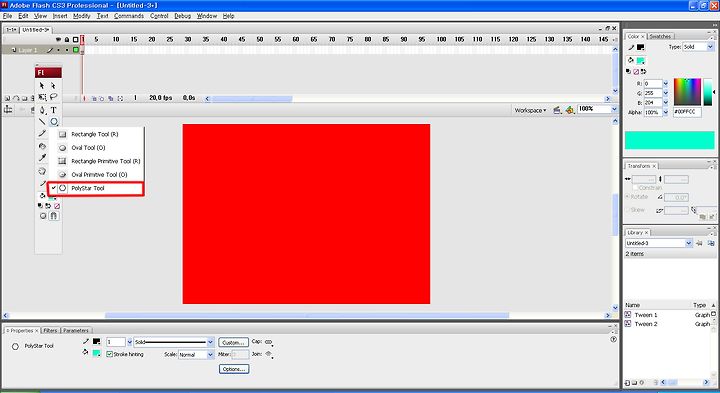Switch to the Parameters tab

point(76,331)
